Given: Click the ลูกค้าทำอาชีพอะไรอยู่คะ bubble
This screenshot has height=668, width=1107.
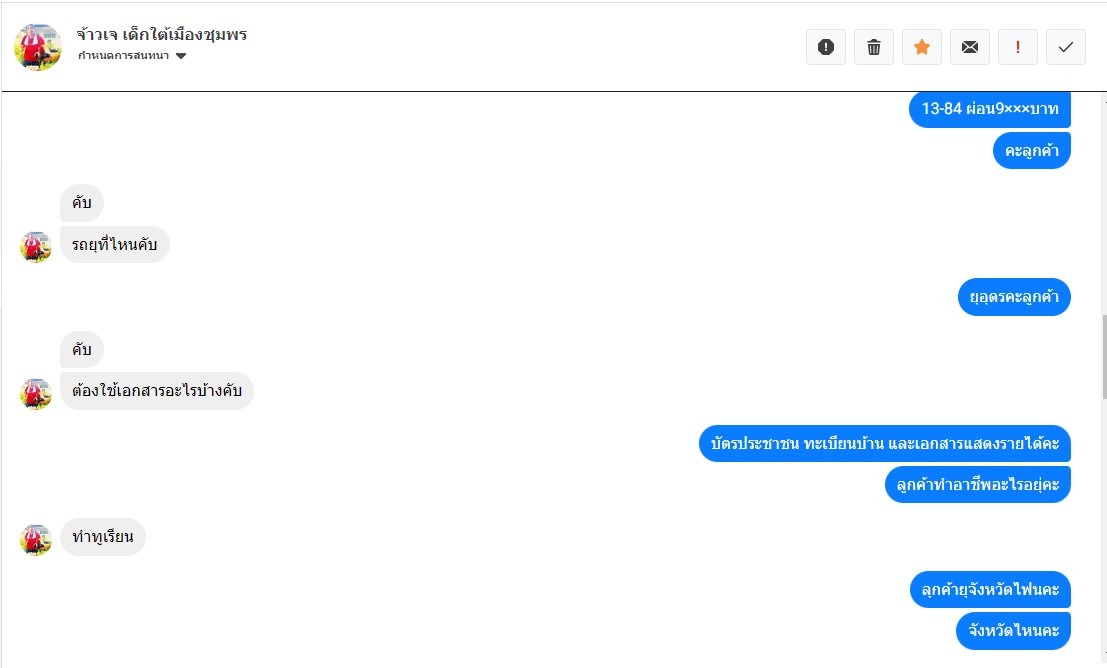Looking at the screenshot, I should point(977,485).
